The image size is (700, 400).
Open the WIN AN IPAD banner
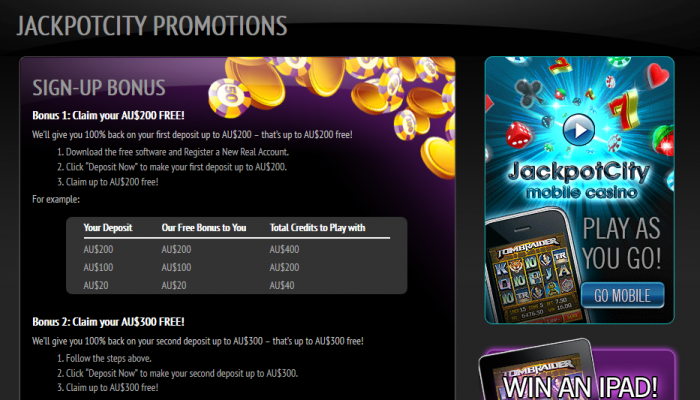579,374
